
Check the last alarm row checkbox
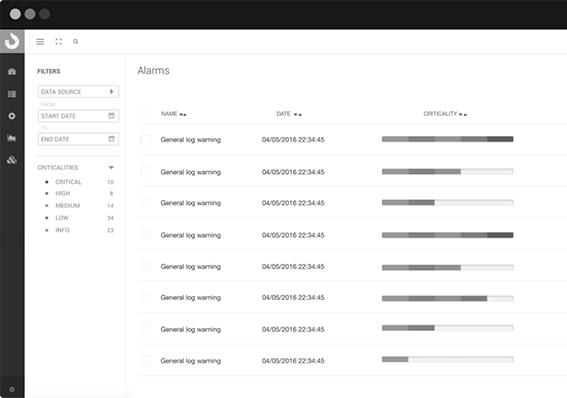[x=146, y=360]
